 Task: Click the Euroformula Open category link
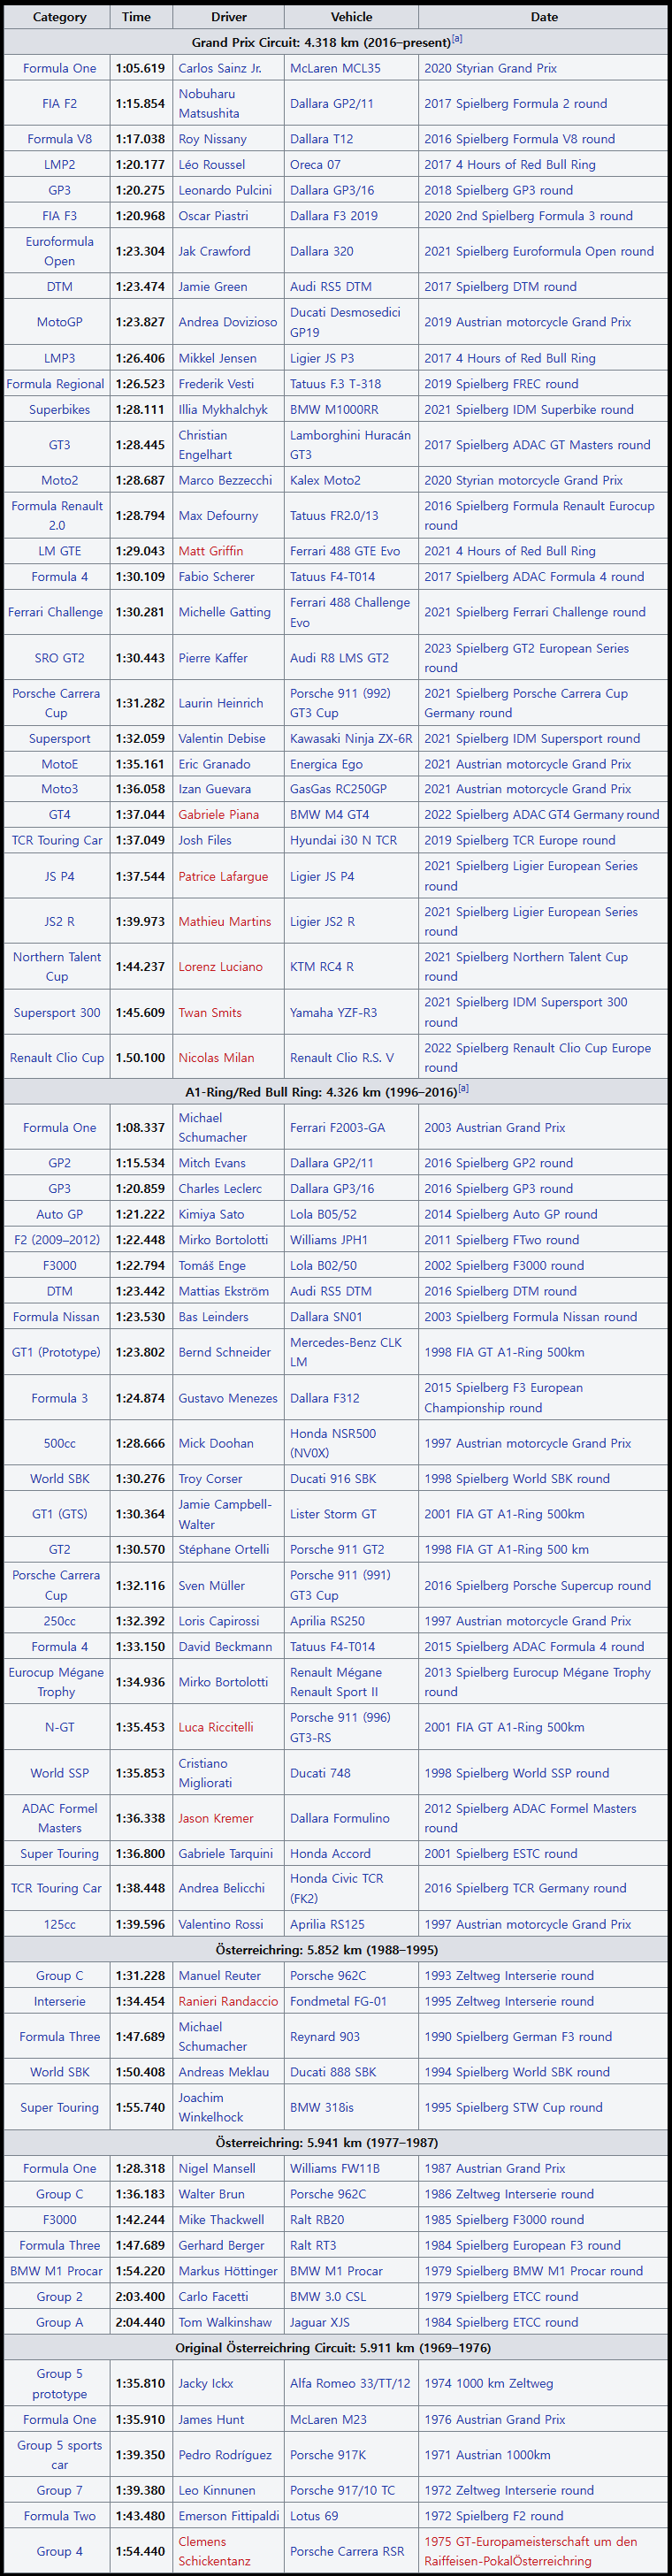point(59,251)
